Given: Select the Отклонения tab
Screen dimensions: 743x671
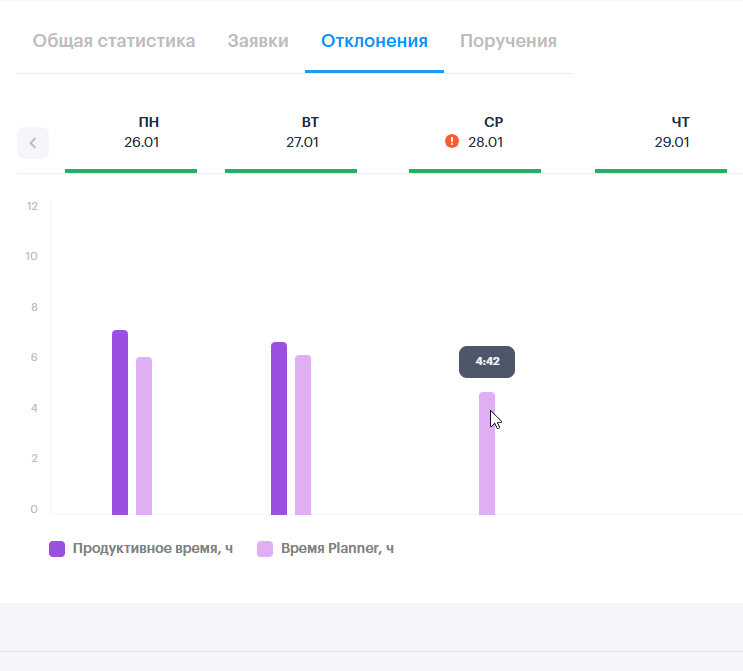Looking at the screenshot, I should click(374, 41).
